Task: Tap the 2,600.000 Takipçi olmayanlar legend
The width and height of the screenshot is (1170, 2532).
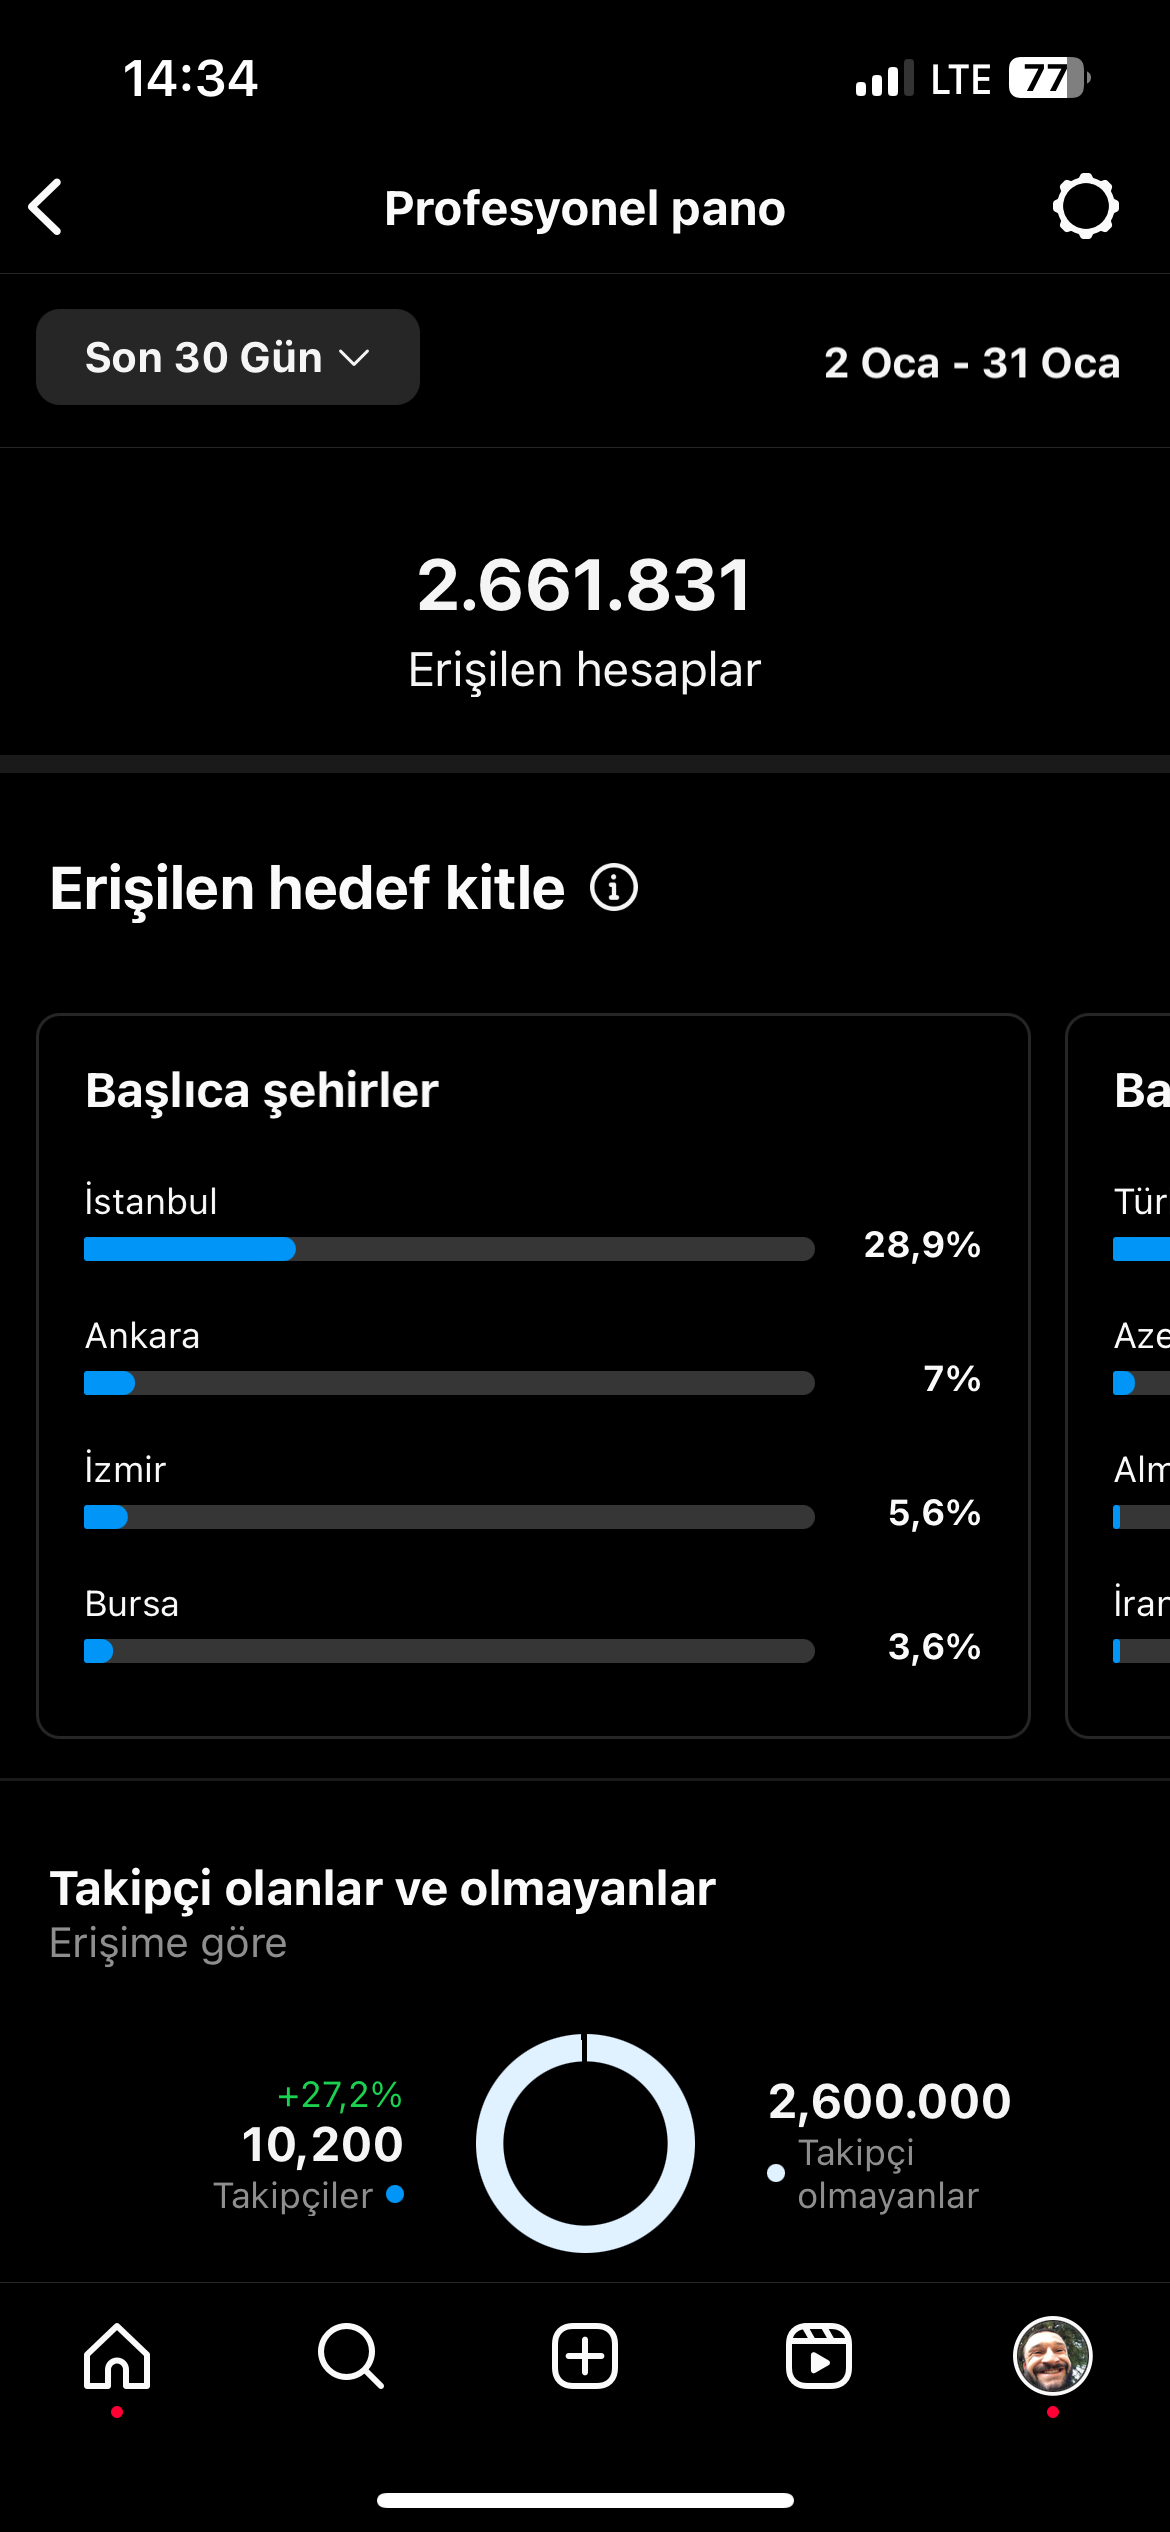Action: (889, 2145)
